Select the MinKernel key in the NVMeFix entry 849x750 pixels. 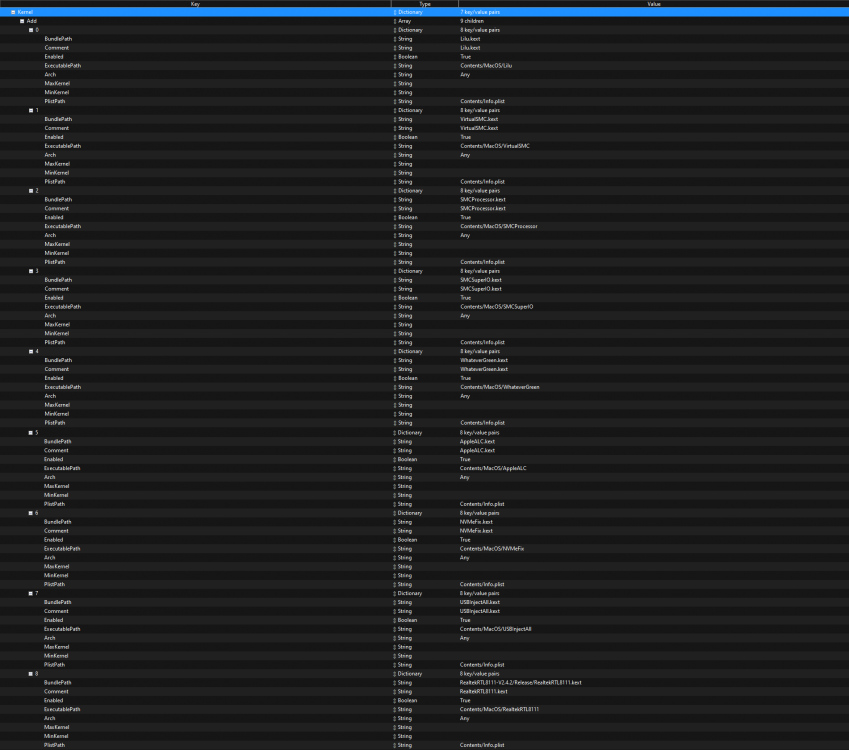click(x=56, y=576)
